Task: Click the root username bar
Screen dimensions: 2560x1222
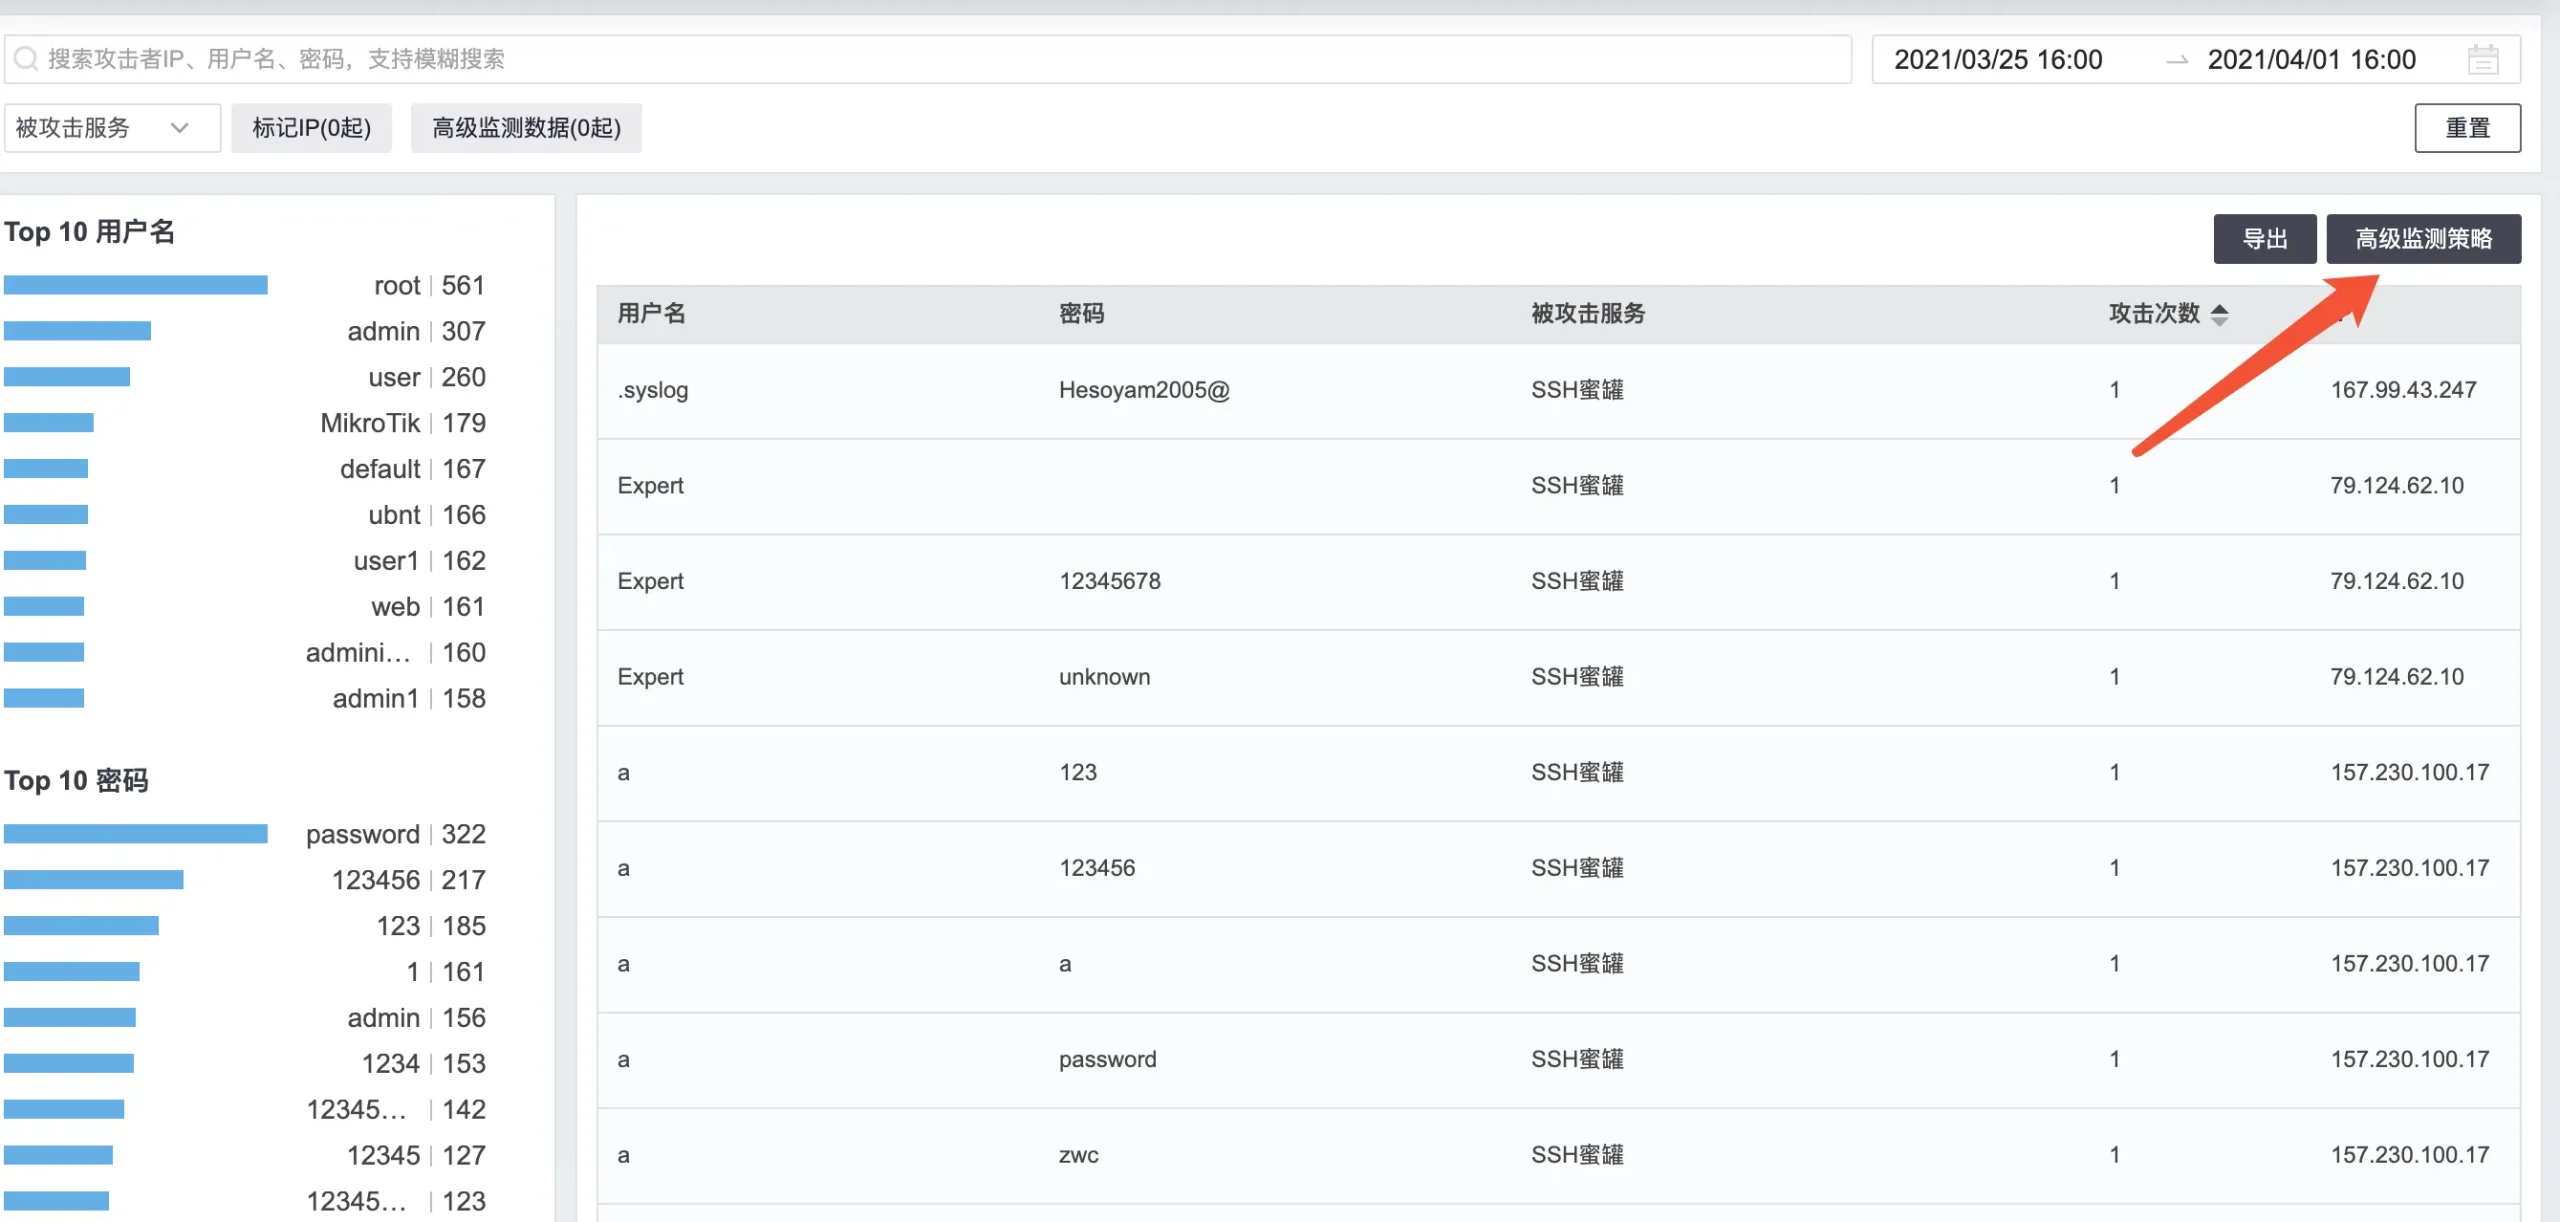Action: pos(136,286)
